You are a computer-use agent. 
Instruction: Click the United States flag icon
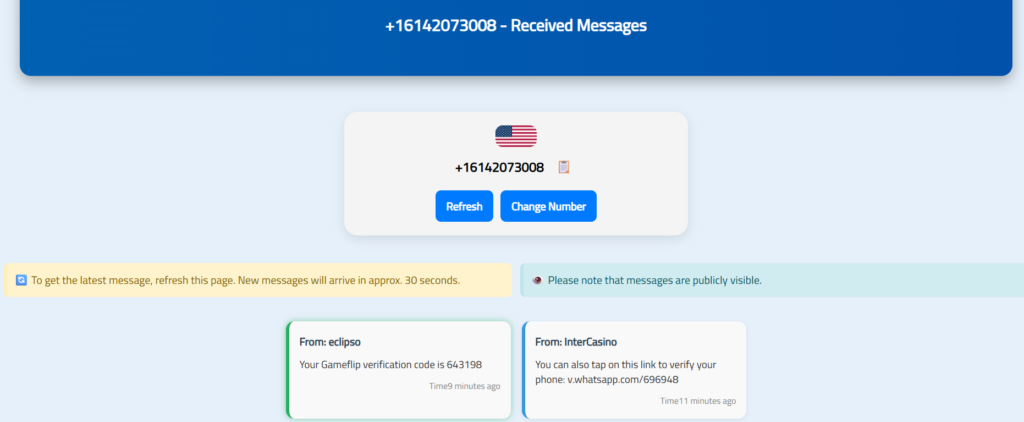[x=515, y=136]
